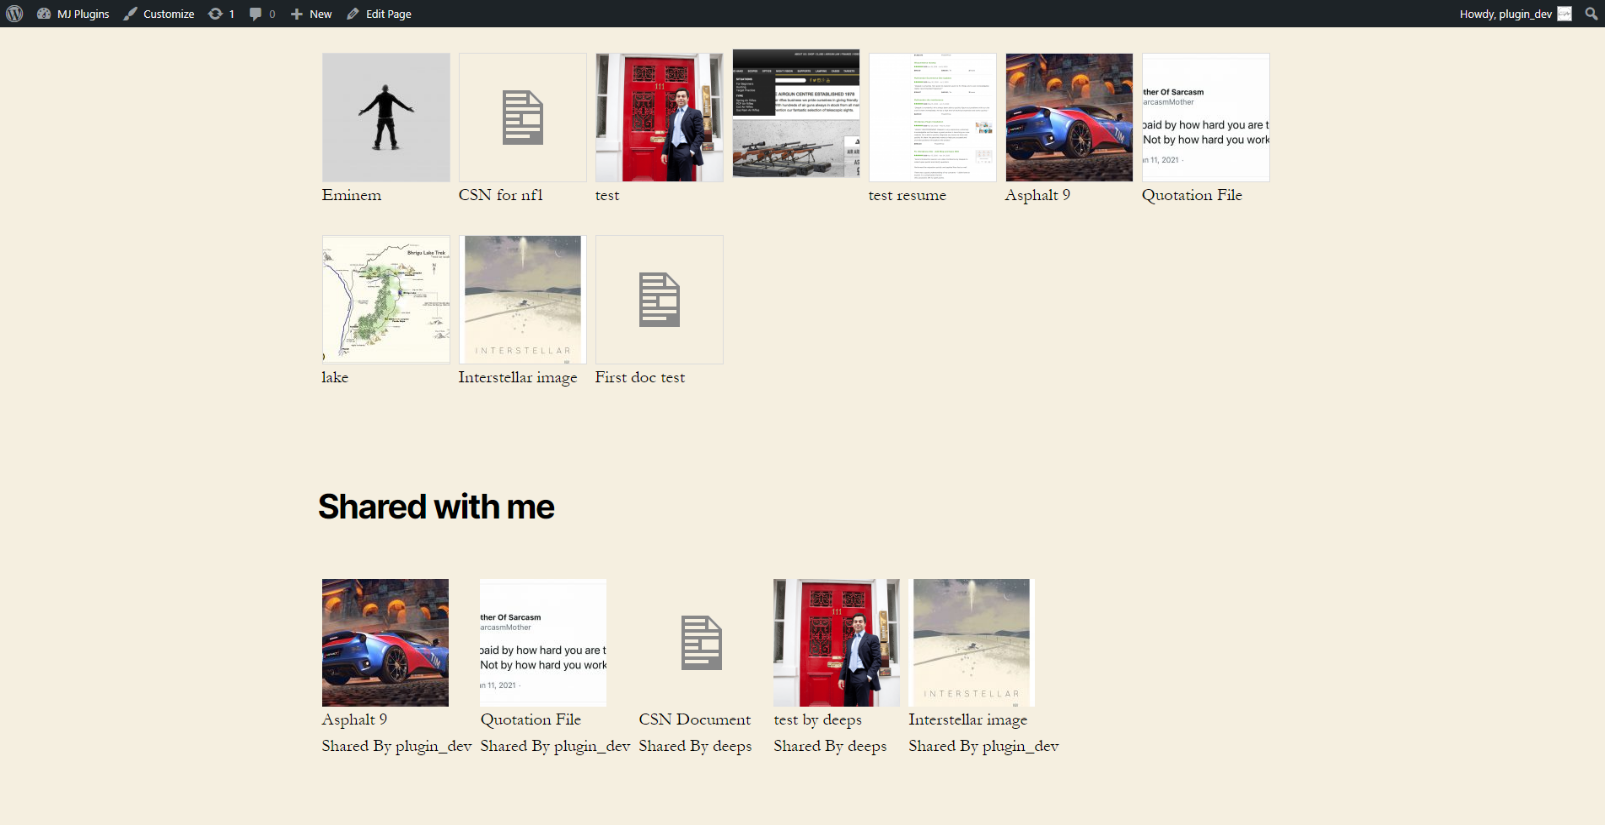Click the MJ Plugins site dashboard icon

click(x=44, y=14)
